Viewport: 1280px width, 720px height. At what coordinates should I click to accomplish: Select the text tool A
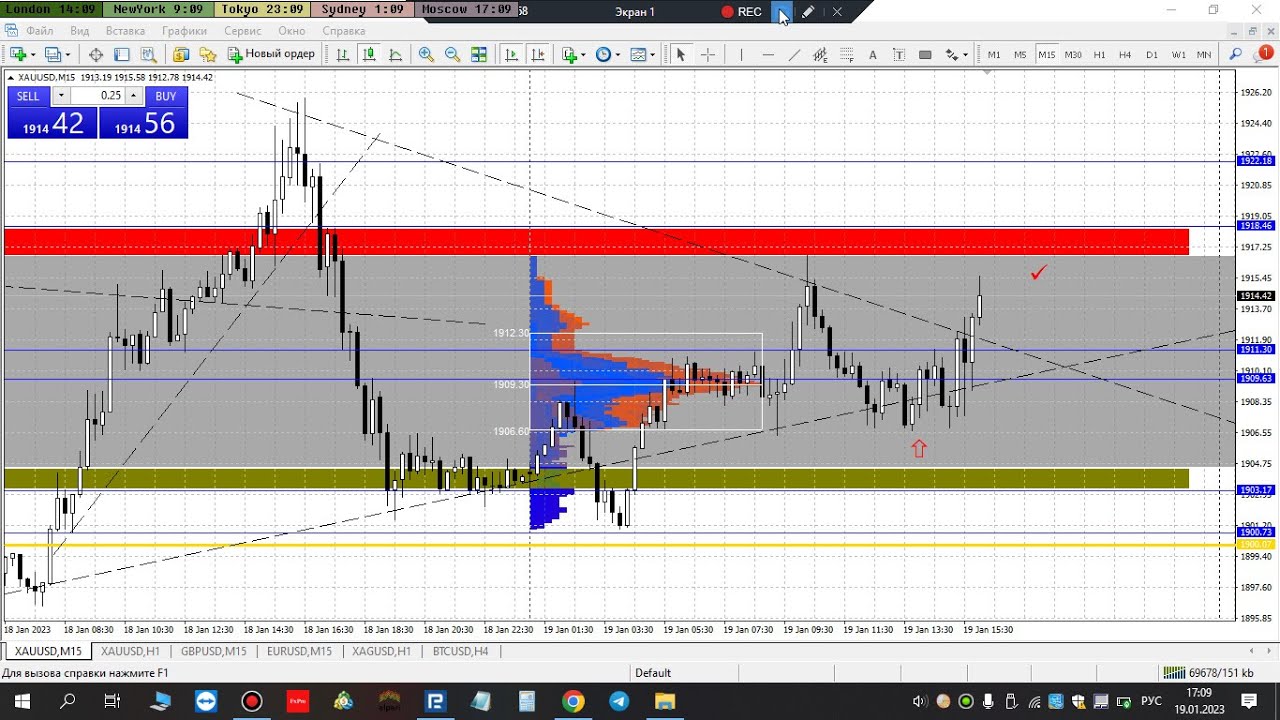(x=873, y=54)
